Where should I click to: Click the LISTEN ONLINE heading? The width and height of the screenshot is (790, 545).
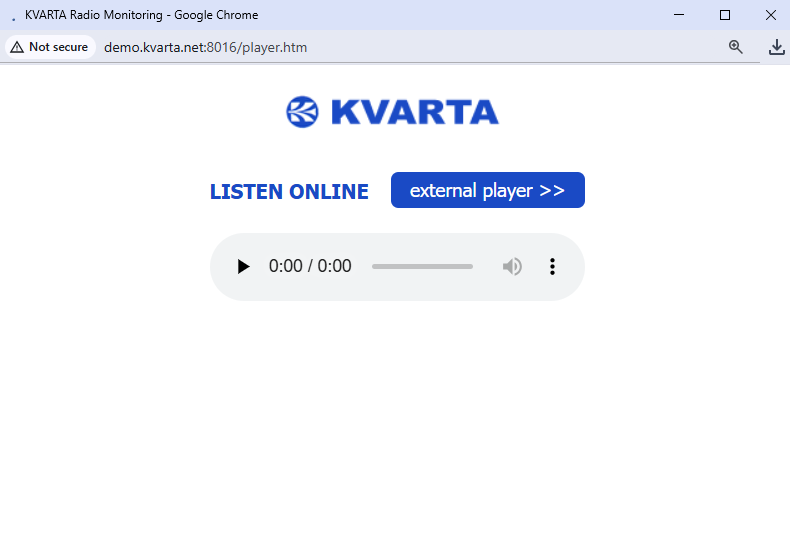pyautogui.click(x=289, y=191)
